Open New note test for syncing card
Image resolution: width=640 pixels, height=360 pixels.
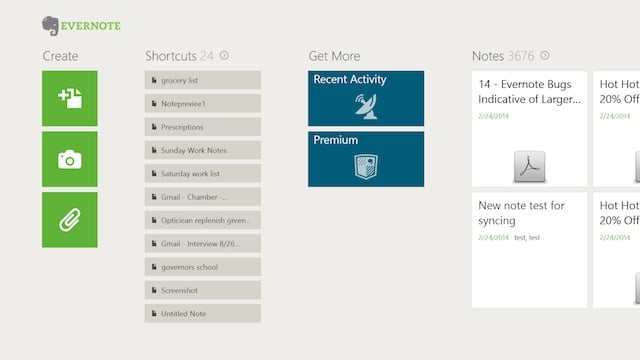click(x=529, y=250)
